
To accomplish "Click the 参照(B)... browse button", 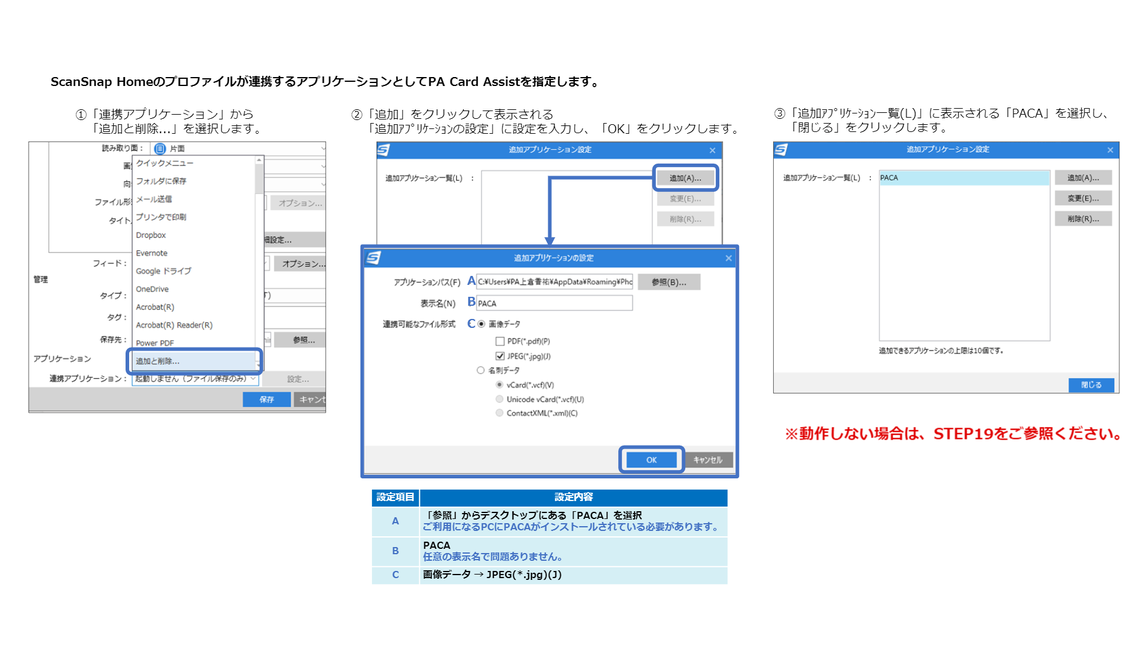I will [x=668, y=282].
